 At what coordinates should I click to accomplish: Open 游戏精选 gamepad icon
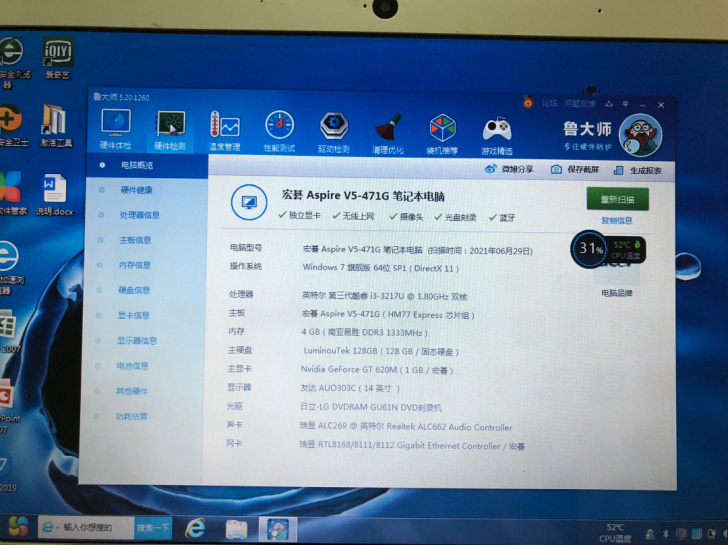(497, 135)
